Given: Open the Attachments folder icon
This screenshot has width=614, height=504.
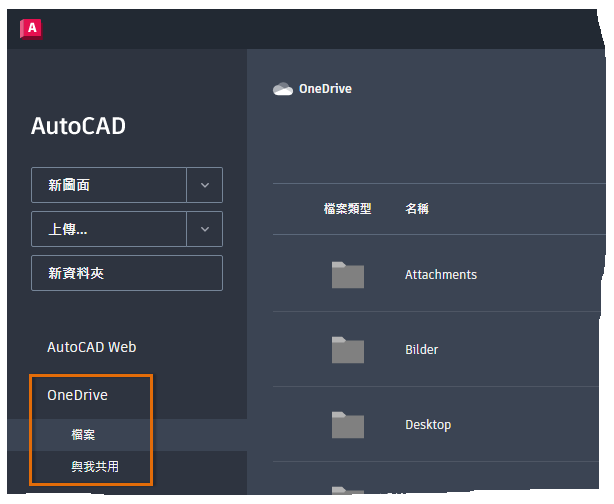Looking at the screenshot, I should (x=348, y=275).
